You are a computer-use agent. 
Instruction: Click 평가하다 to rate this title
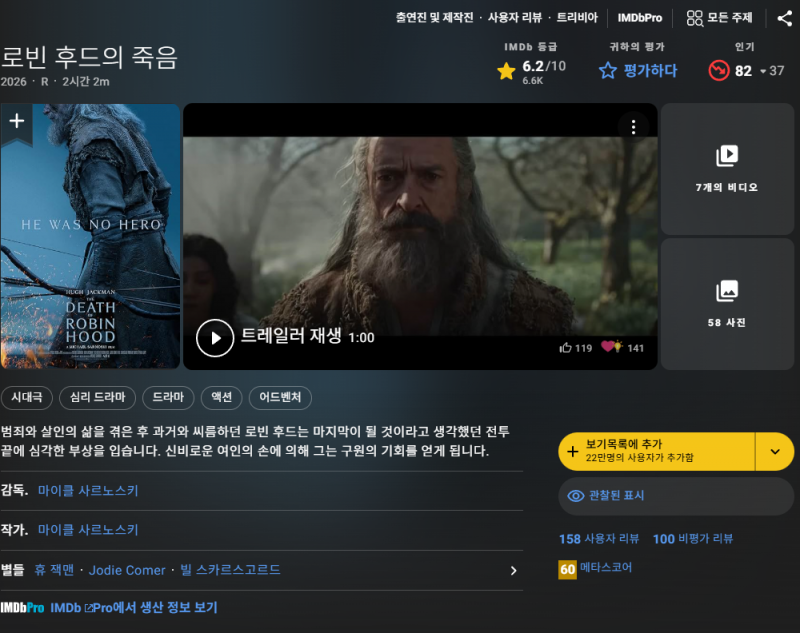tap(650, 70)
